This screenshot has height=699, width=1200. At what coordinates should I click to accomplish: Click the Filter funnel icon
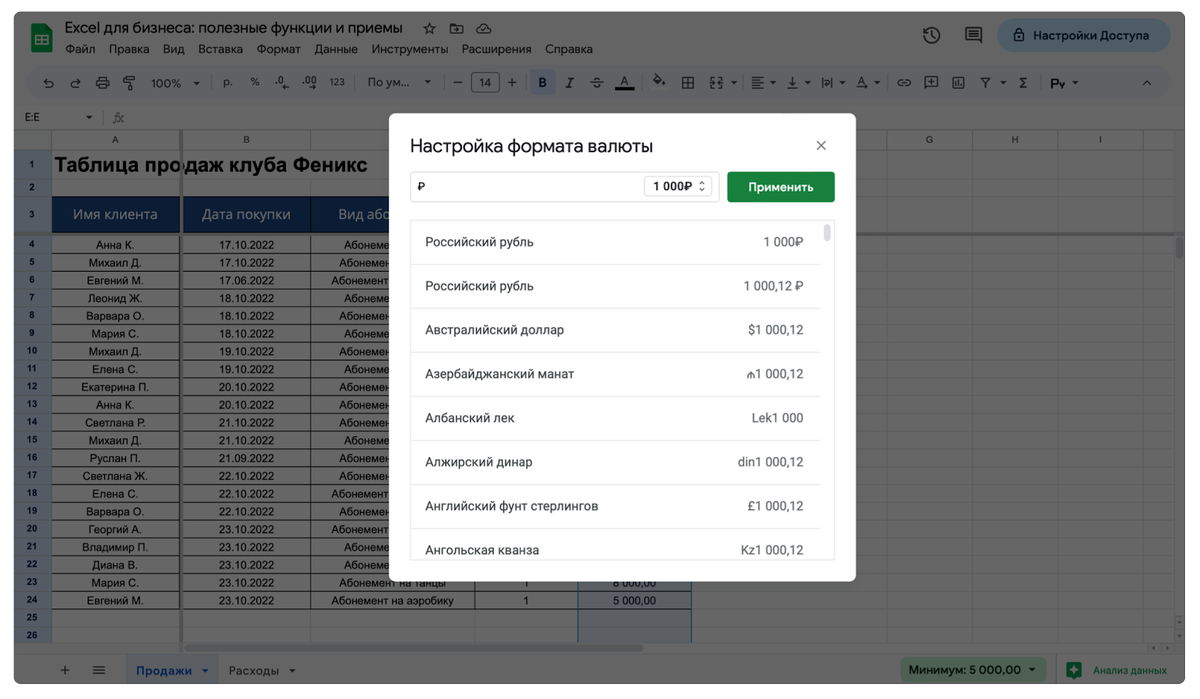pyautogui.click(x=985, y=83)
